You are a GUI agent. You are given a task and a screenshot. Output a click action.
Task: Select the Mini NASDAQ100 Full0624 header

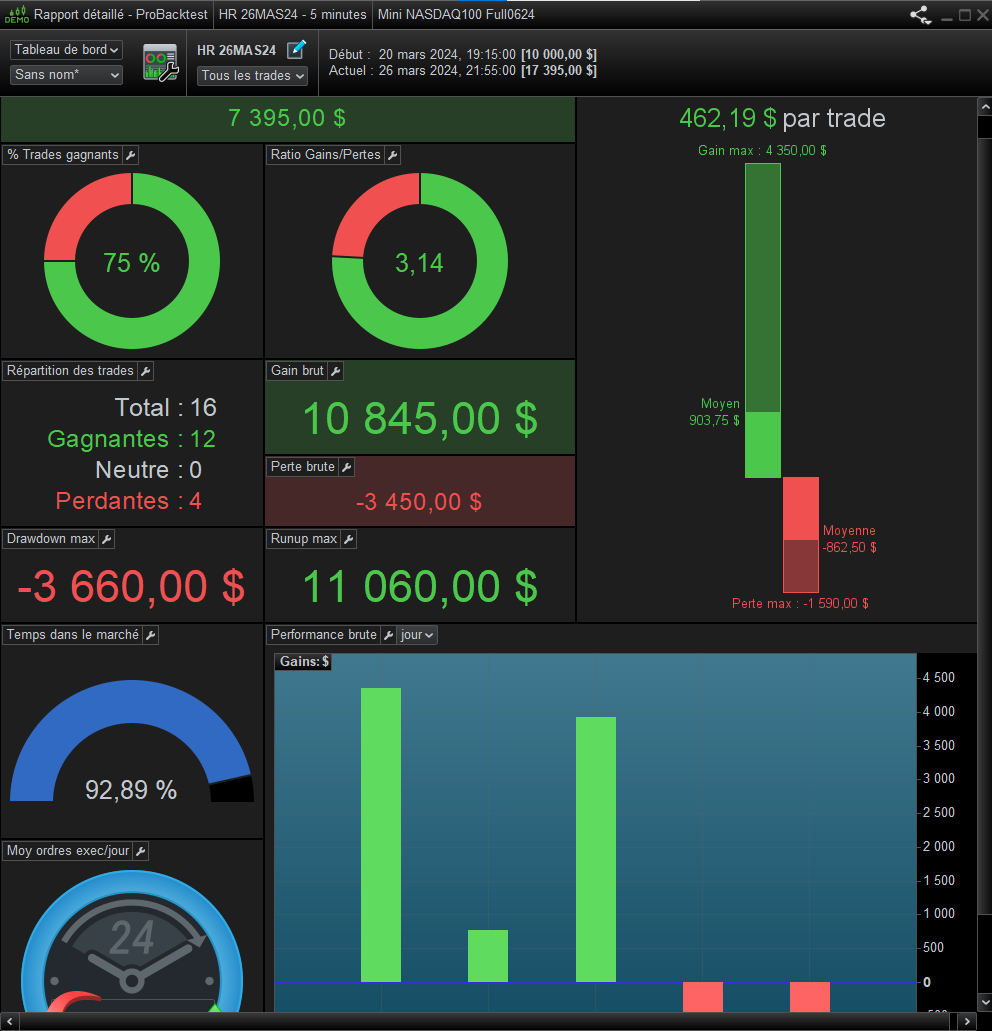point(456,14)
